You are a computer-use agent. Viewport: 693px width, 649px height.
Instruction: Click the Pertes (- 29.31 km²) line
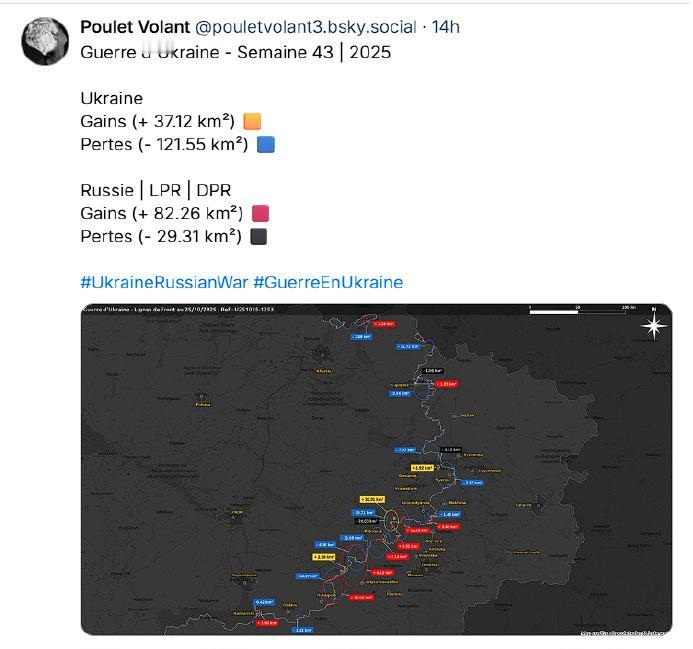pos(160,236)
